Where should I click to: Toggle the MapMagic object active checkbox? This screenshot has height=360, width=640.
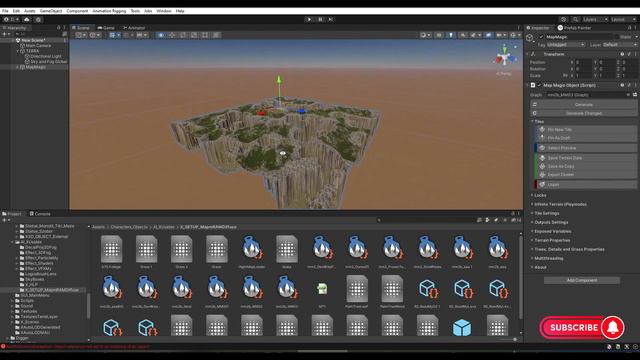[541, 37]
